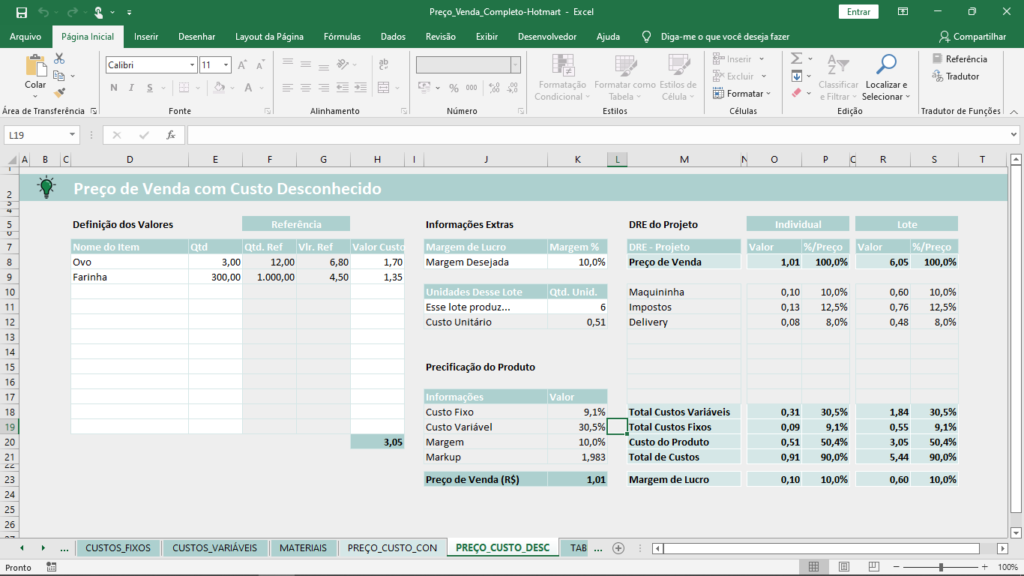Apply percent style from Número group
Viewport: 1024px width, 576px height.
453,88
